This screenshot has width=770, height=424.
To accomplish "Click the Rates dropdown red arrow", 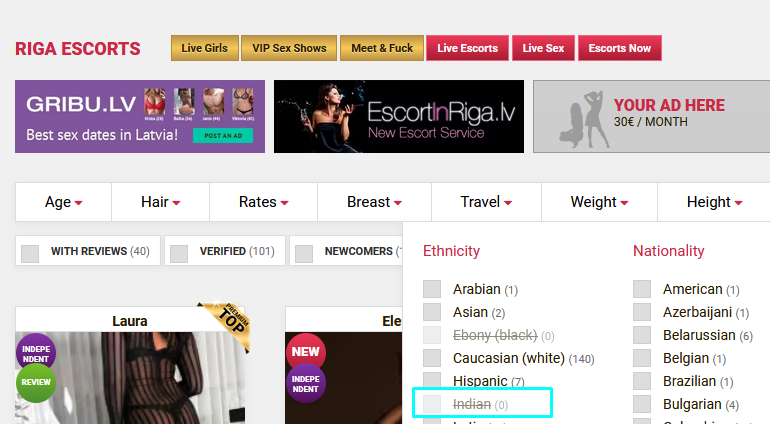I will click(284, 203).
